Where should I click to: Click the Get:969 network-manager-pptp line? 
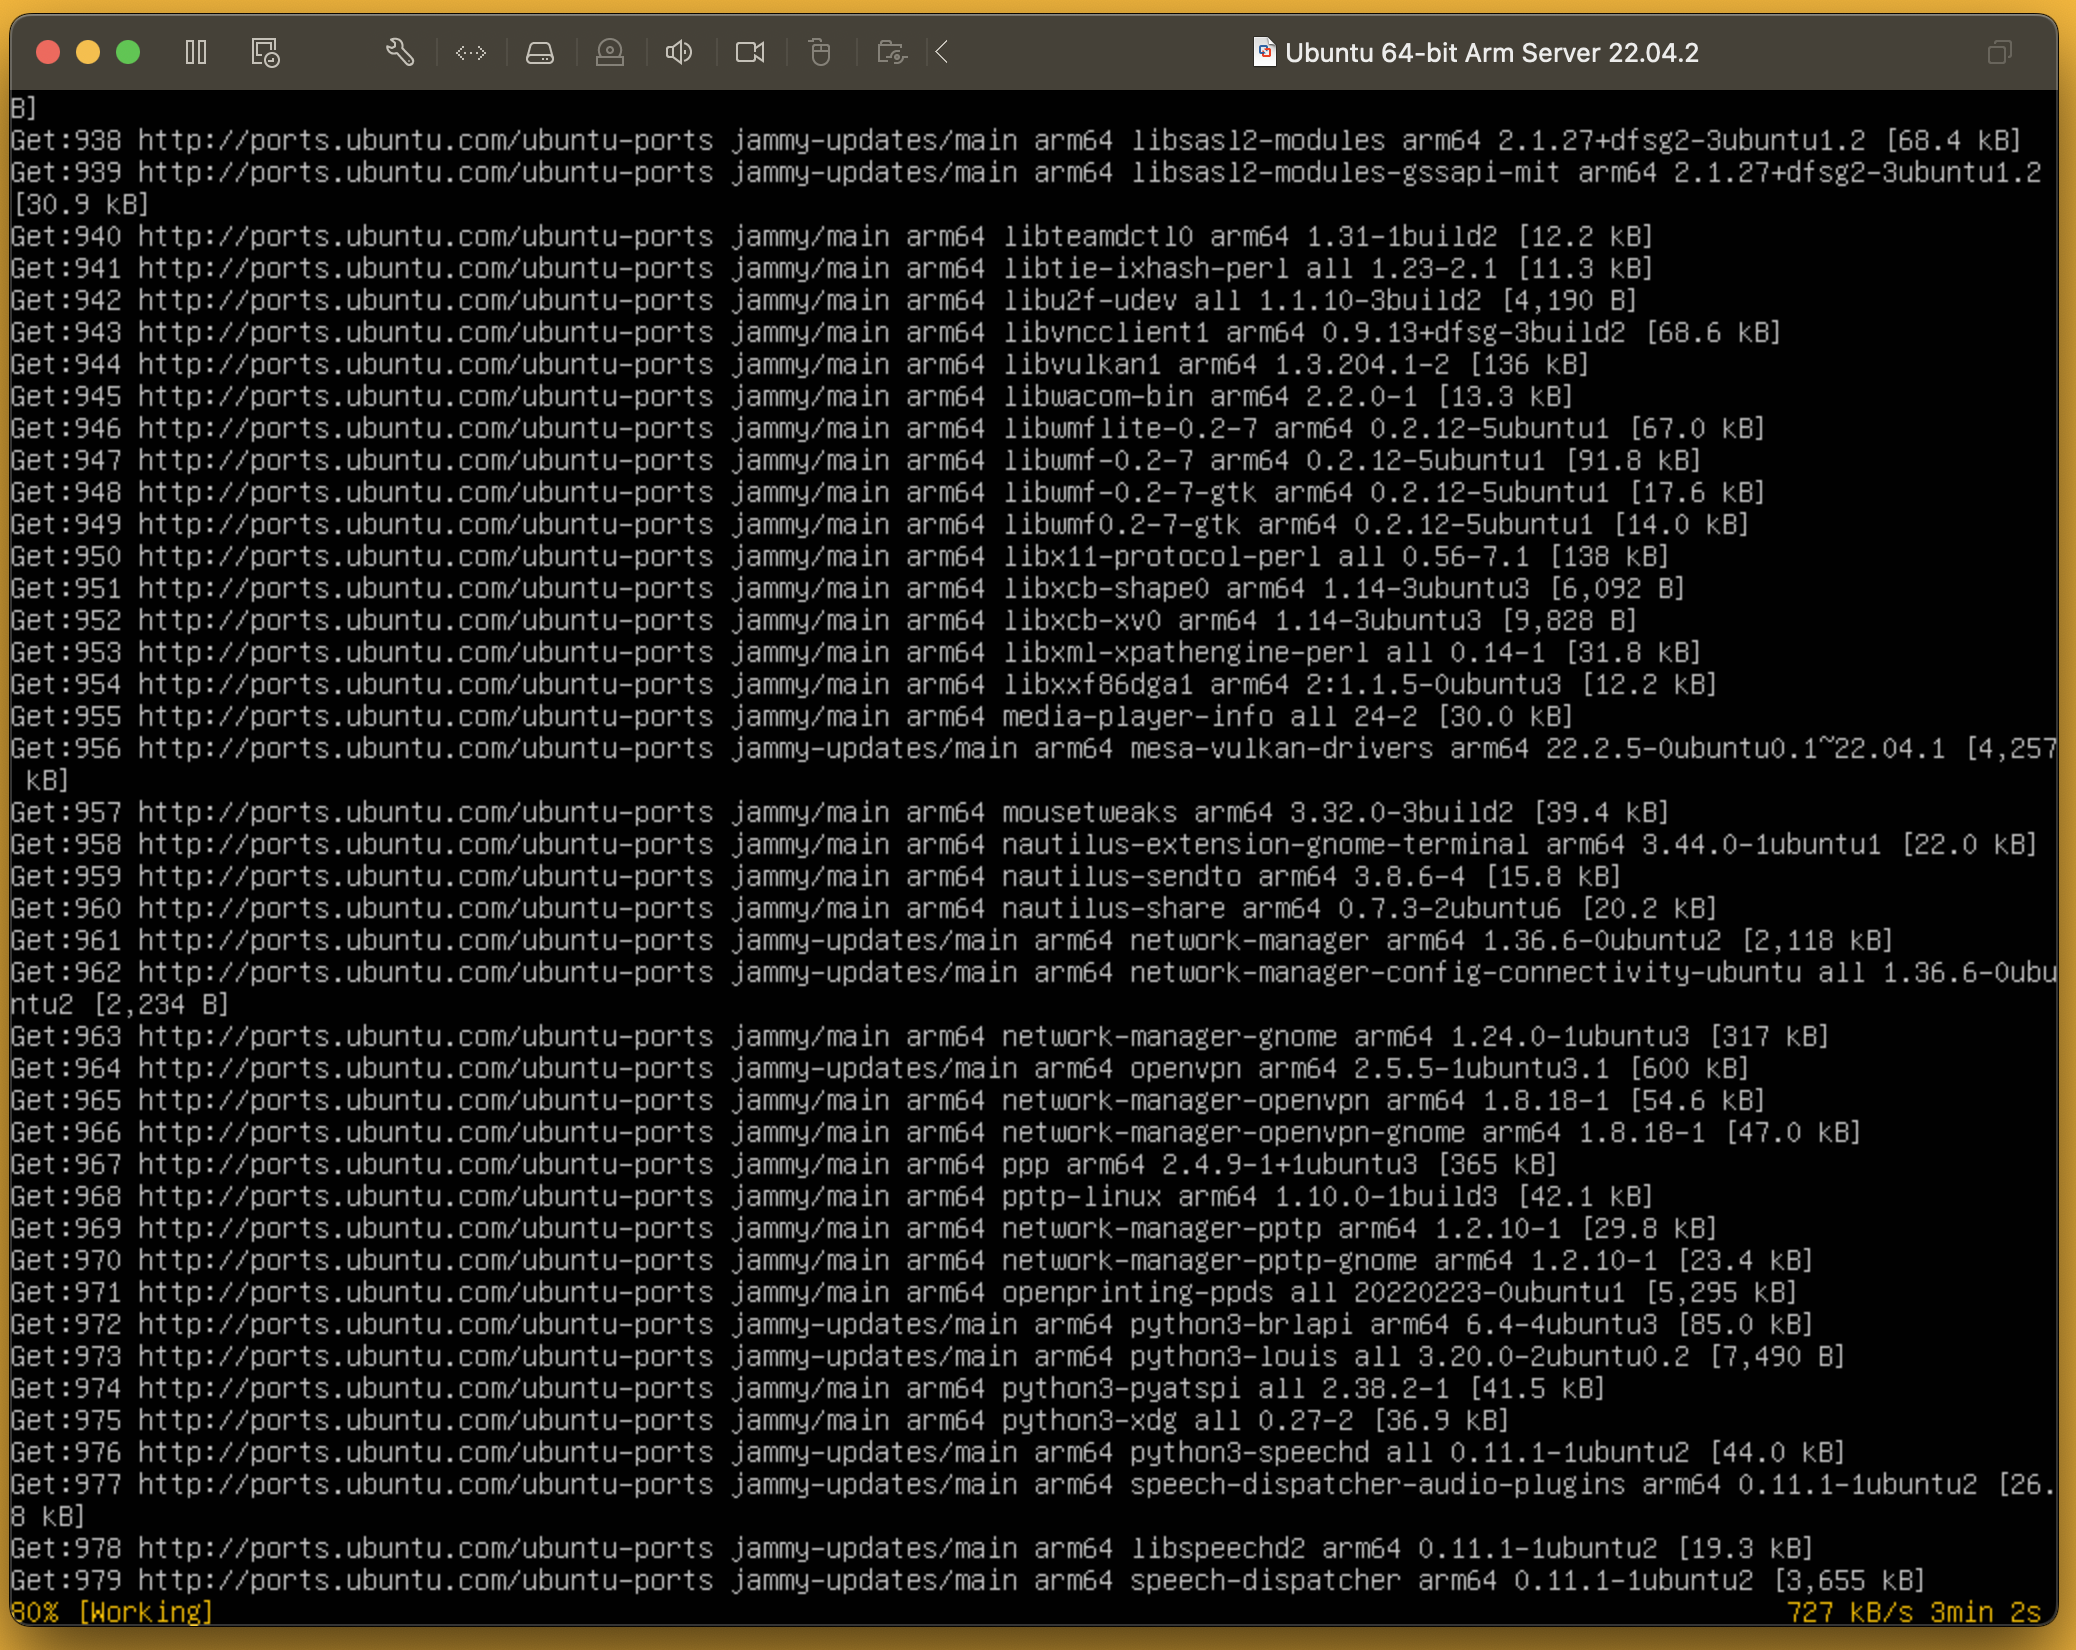click(864, 1228)
